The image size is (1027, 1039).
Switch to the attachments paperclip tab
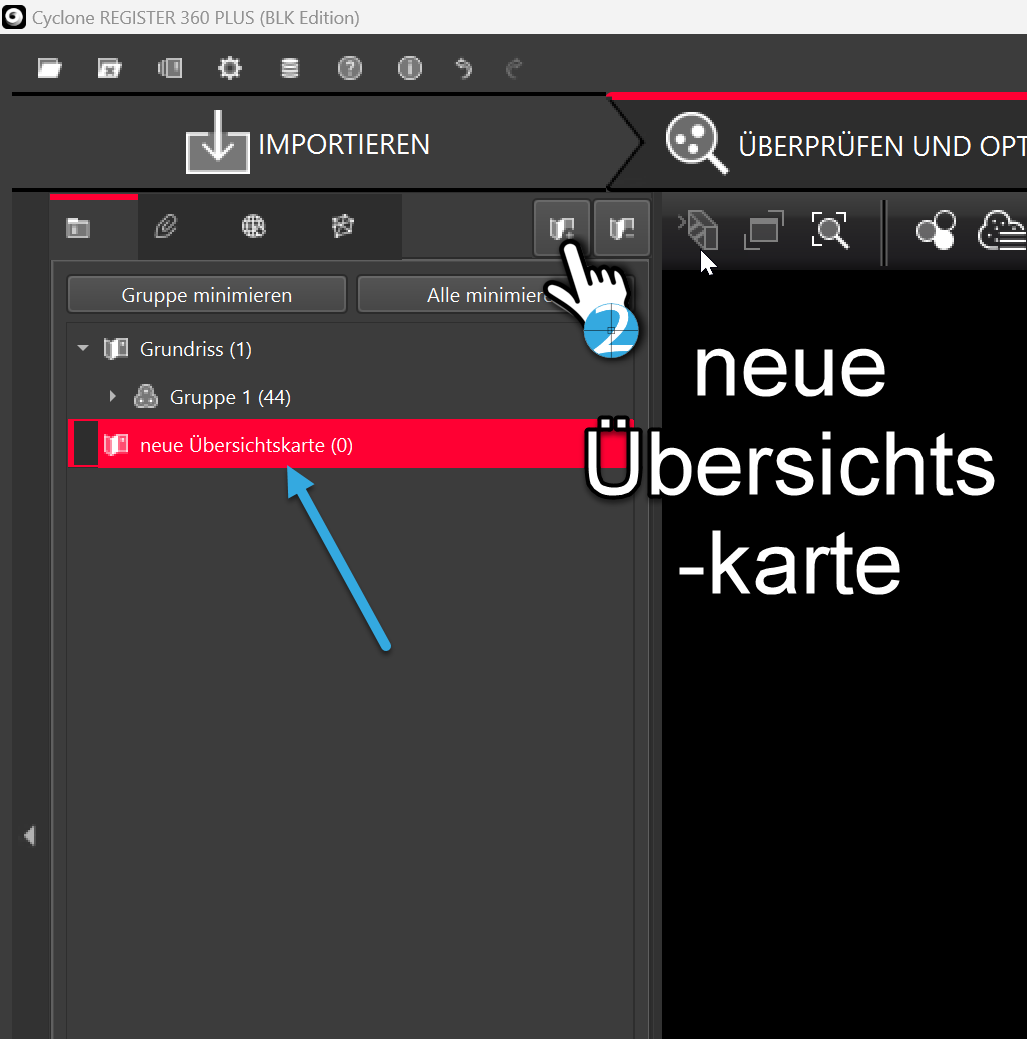point(166,227)
